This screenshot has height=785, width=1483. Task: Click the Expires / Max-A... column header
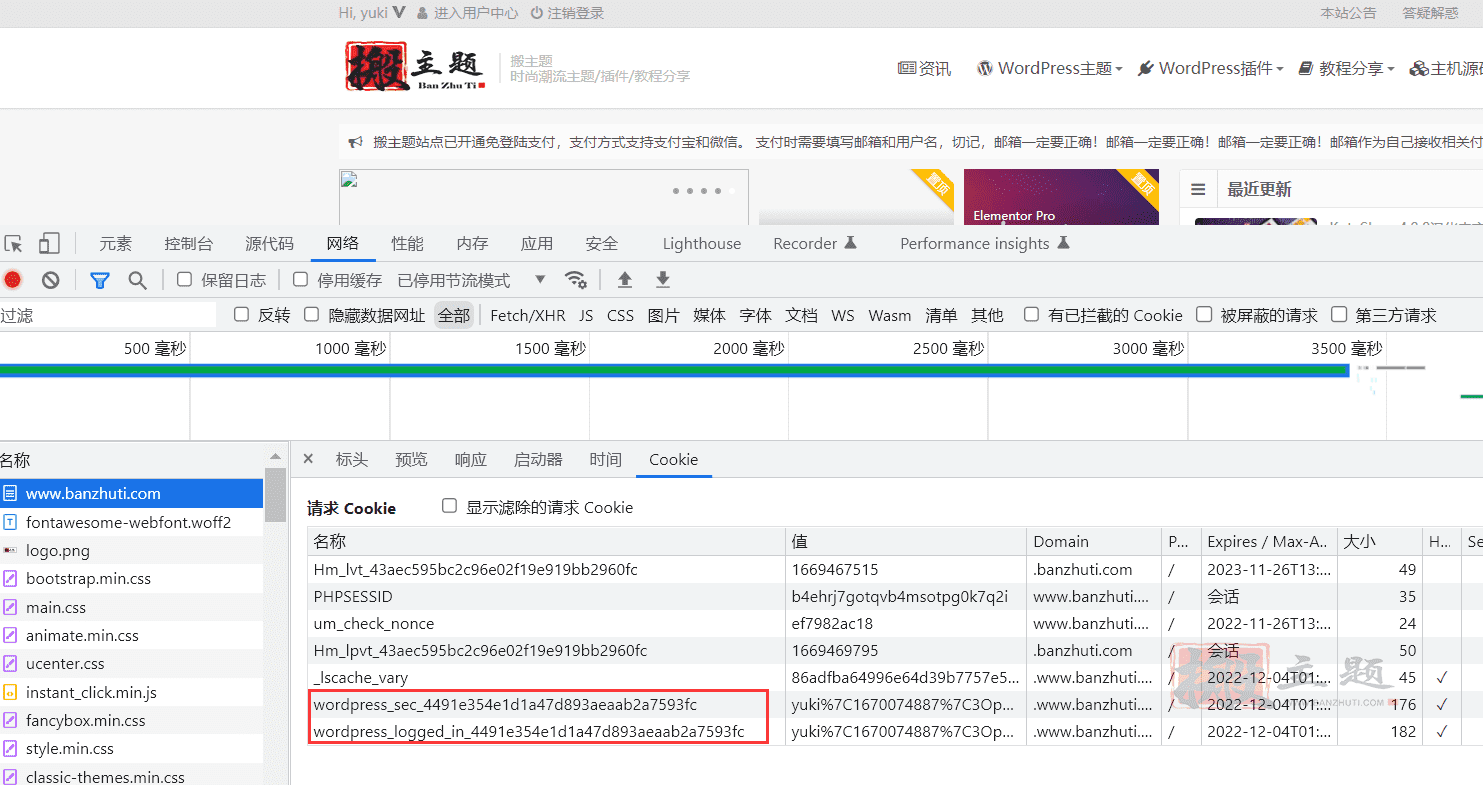(x=1268, y=541)
